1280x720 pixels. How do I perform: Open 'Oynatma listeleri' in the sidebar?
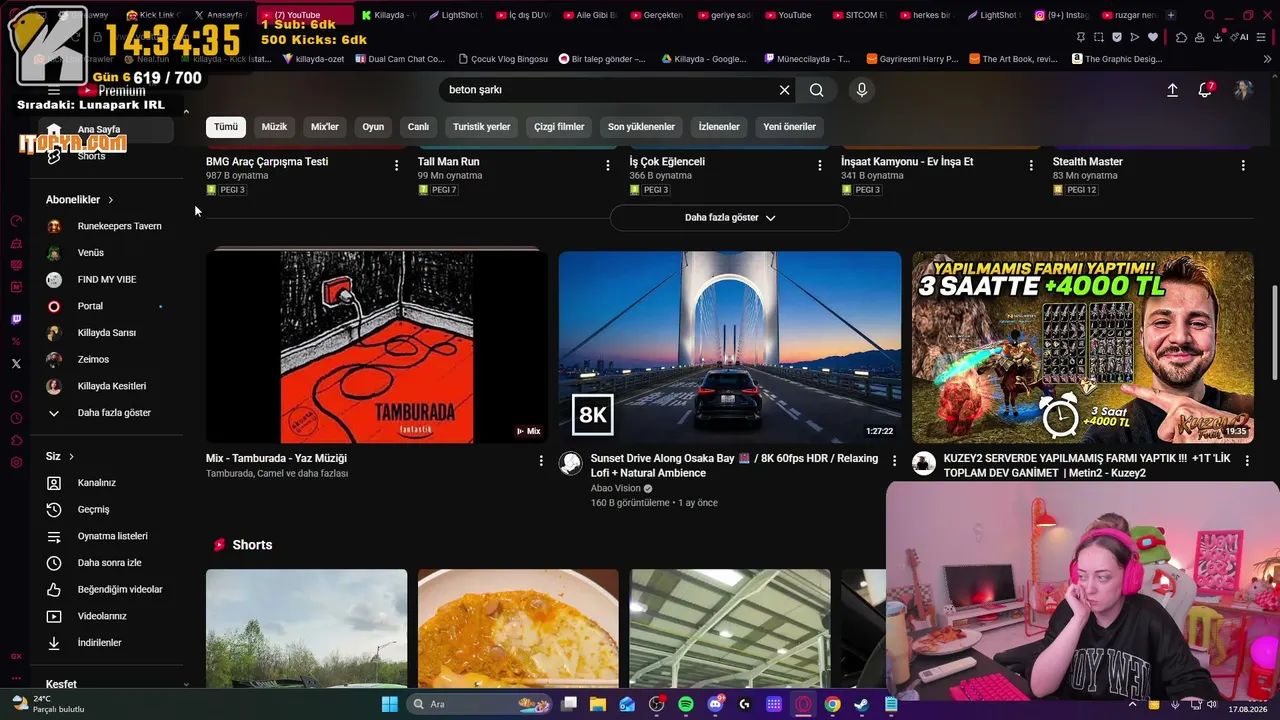click(107, 537)
